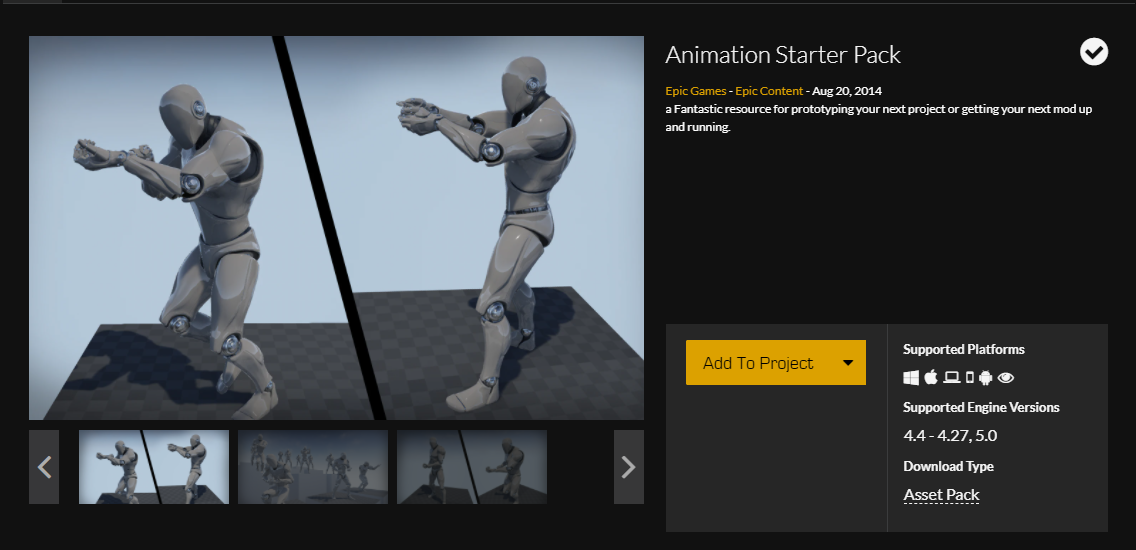1136x550 pixels.
Task: Click the owned checkmark badge icon
Action: tap(1094, 51)
